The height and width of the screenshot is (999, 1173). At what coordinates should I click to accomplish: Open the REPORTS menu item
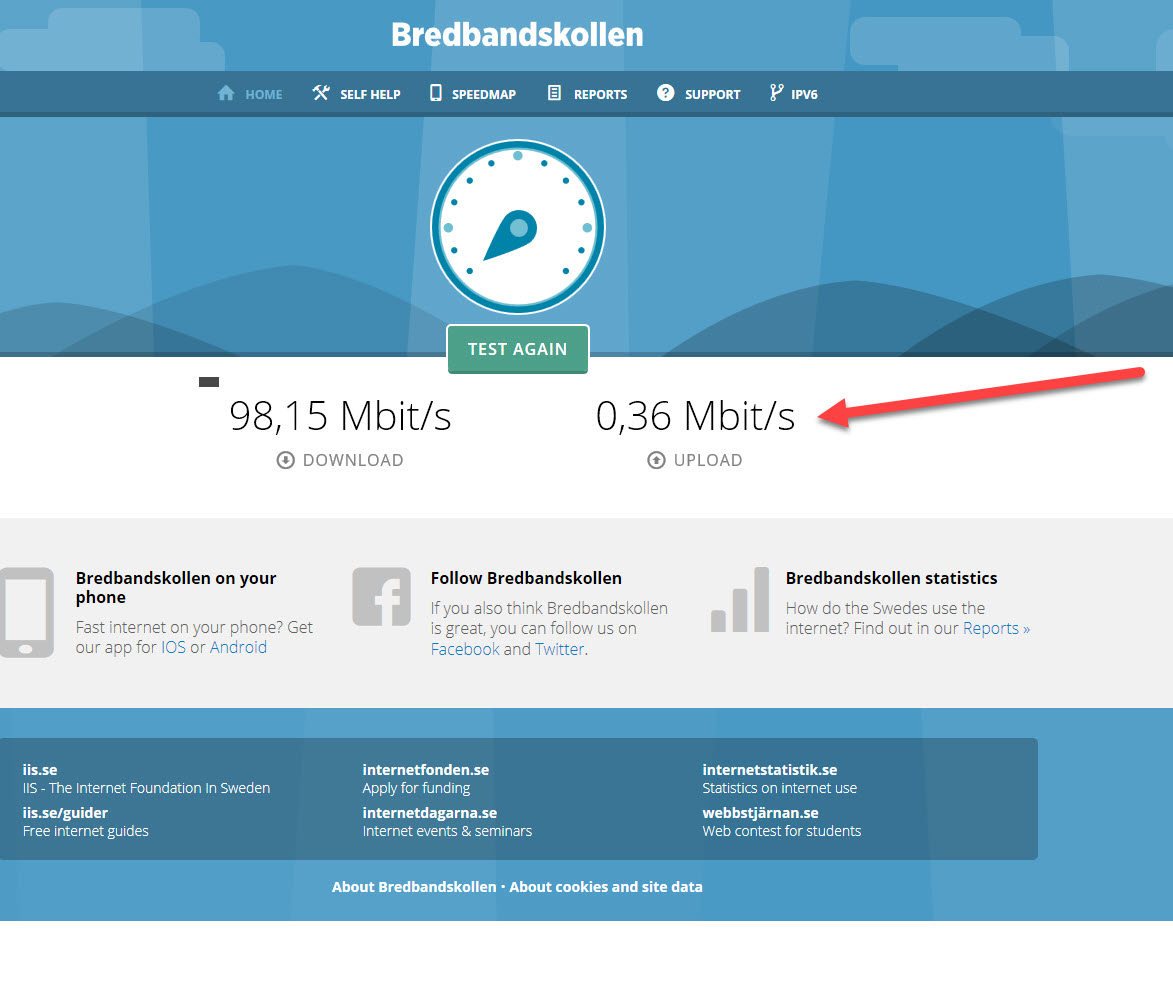pos(601,94)
